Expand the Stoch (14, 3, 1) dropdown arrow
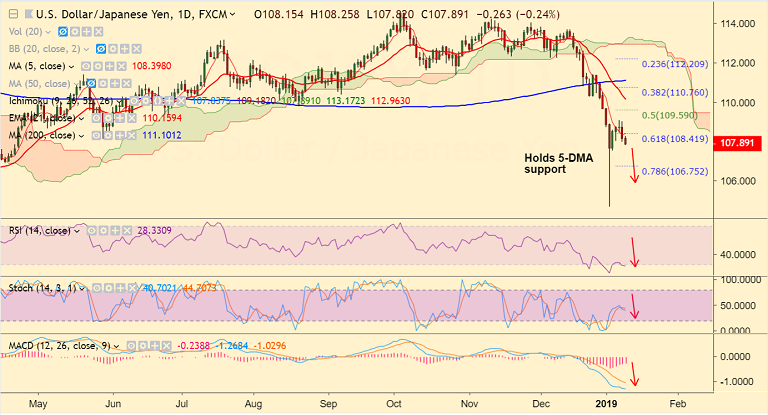 click(x=82, y=288)
